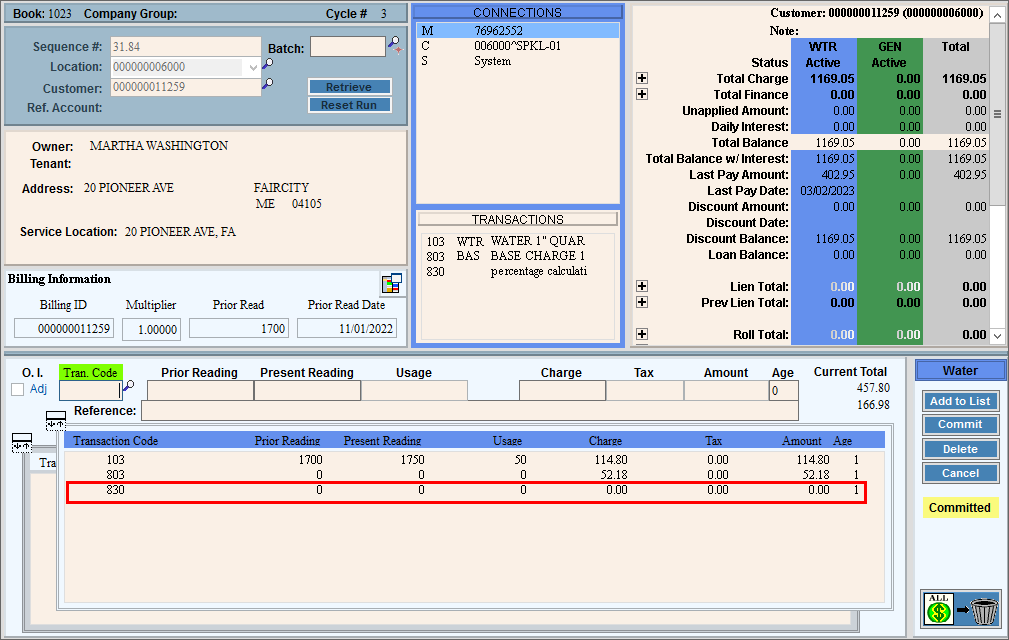Click the Retrieve button
Viewport: 1009px width, 640px height.
[349, 87]
